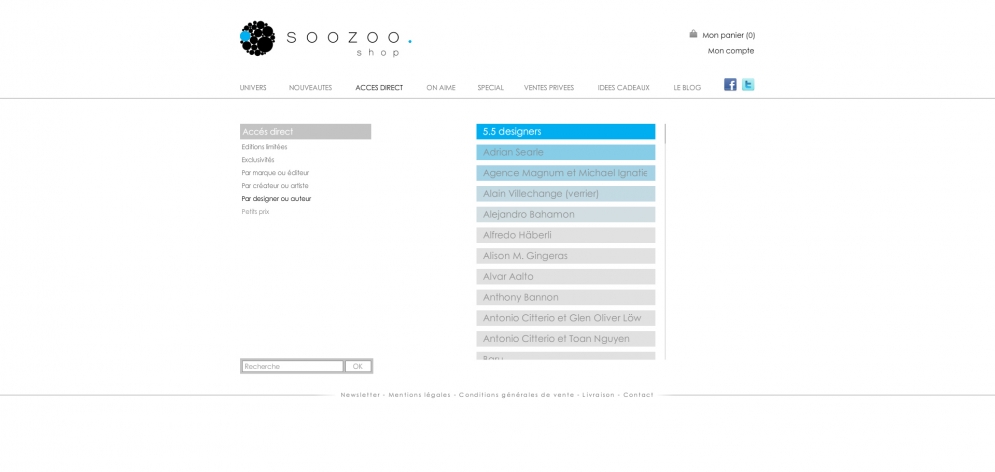Click the Soozoo shop logo
Image resolution: width=995 pixels, height=472 pixels.
pos(326,39)
